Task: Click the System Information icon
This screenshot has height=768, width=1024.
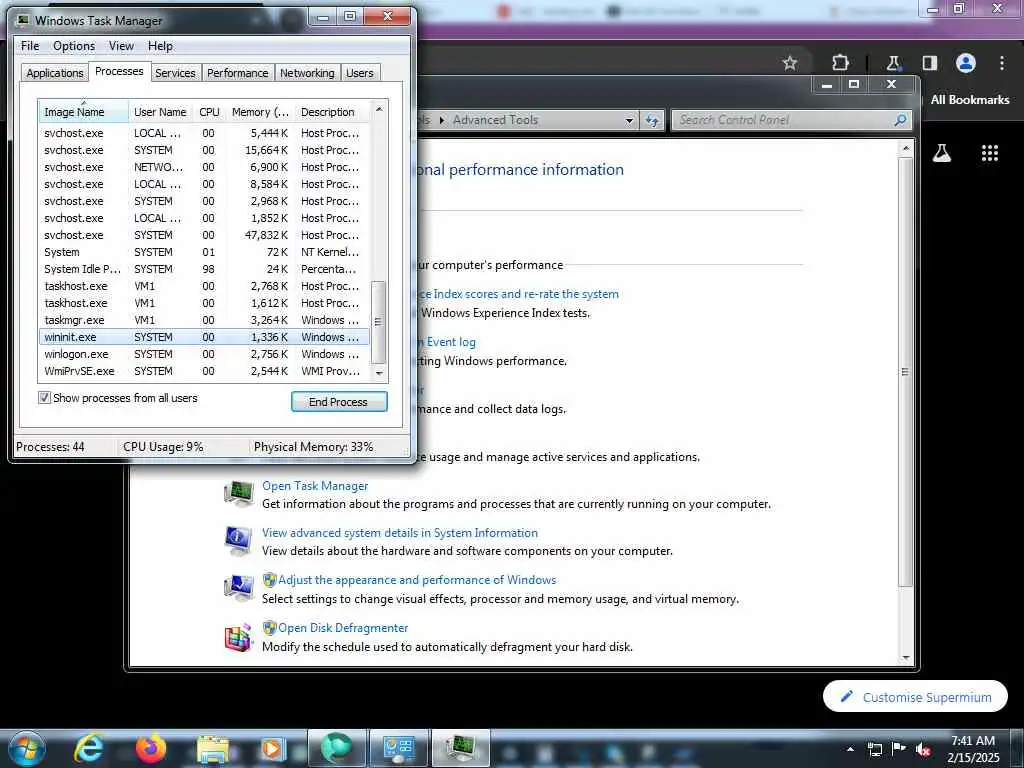Action: click(238, 541)
